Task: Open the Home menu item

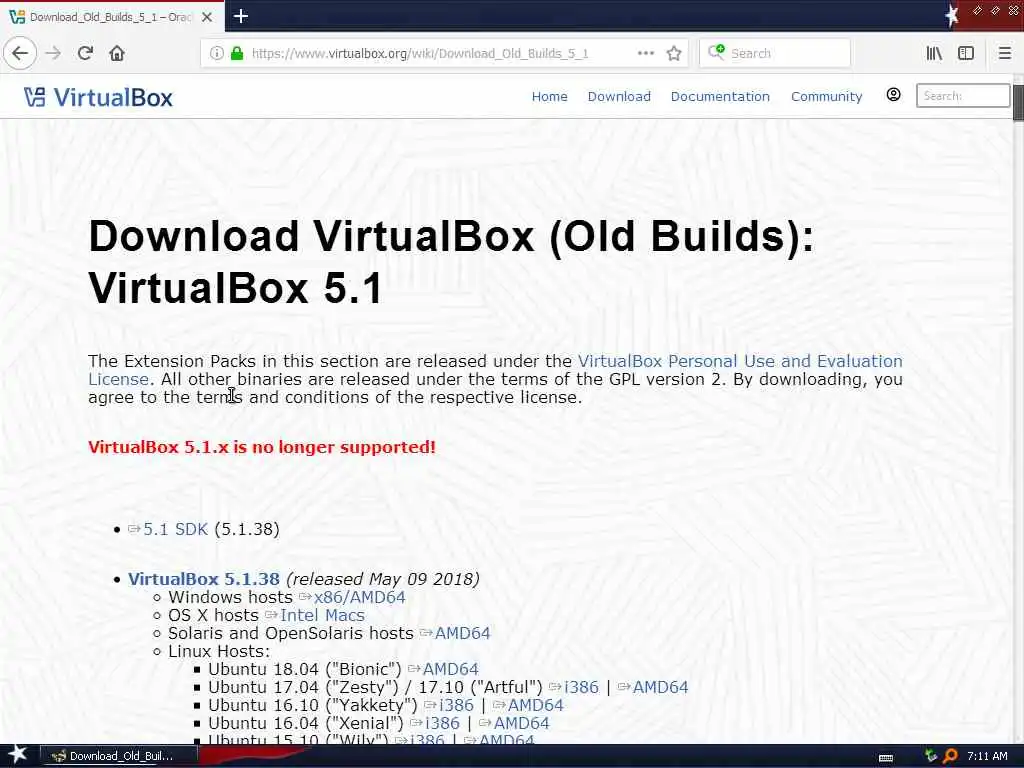Action: (549, 97)
